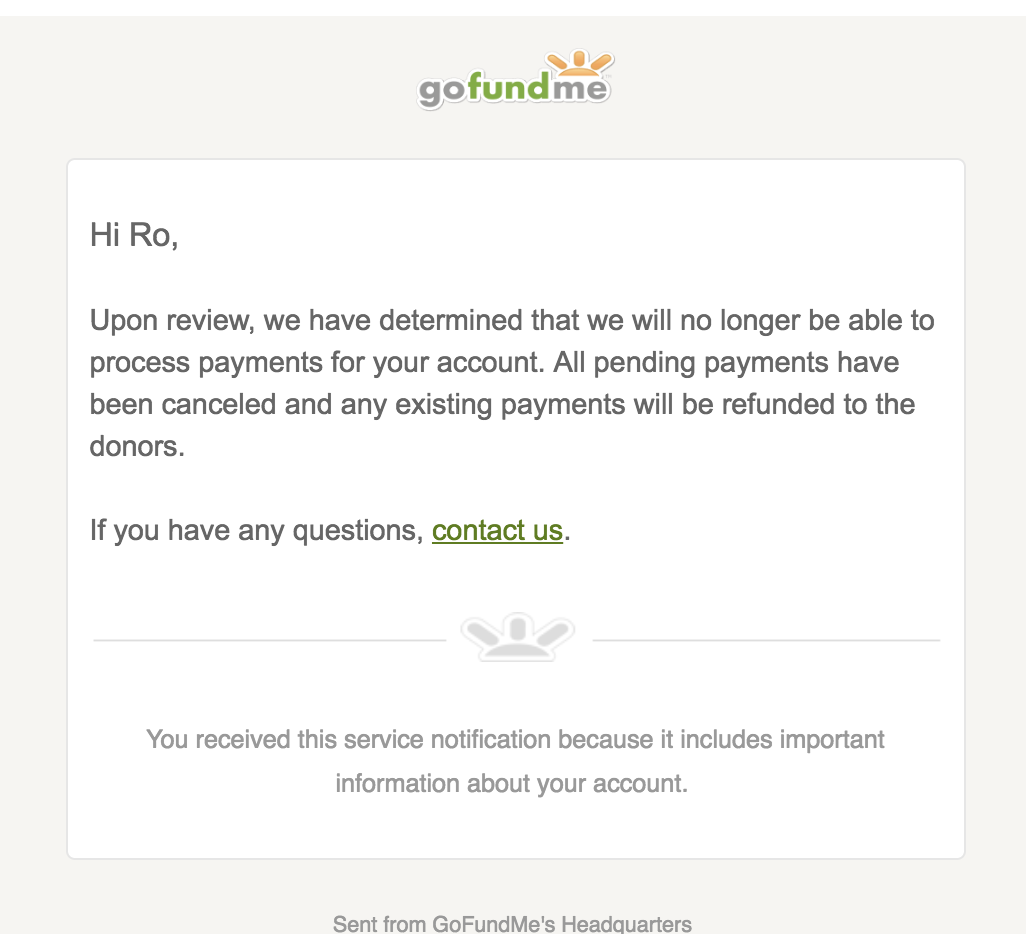This screenshot has height=934, width=1026.
Task: Click the 'me' part of the logo
Action: [578, 90]
